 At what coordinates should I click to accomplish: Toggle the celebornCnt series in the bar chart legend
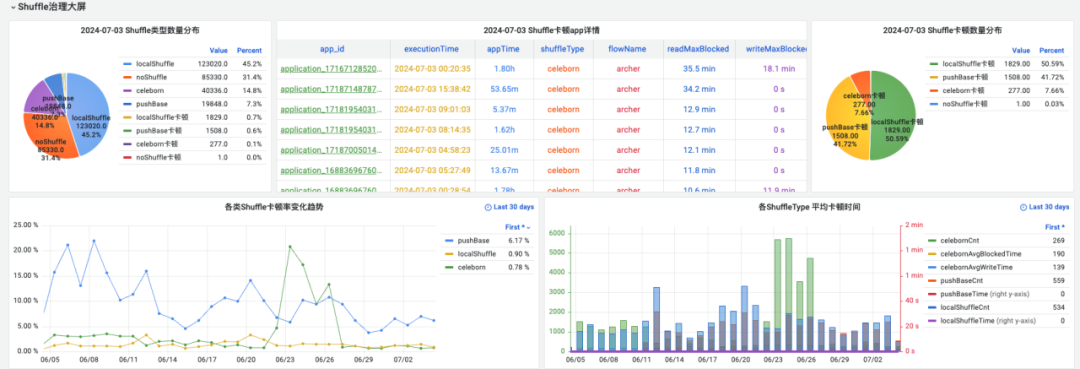coord(959,240)
